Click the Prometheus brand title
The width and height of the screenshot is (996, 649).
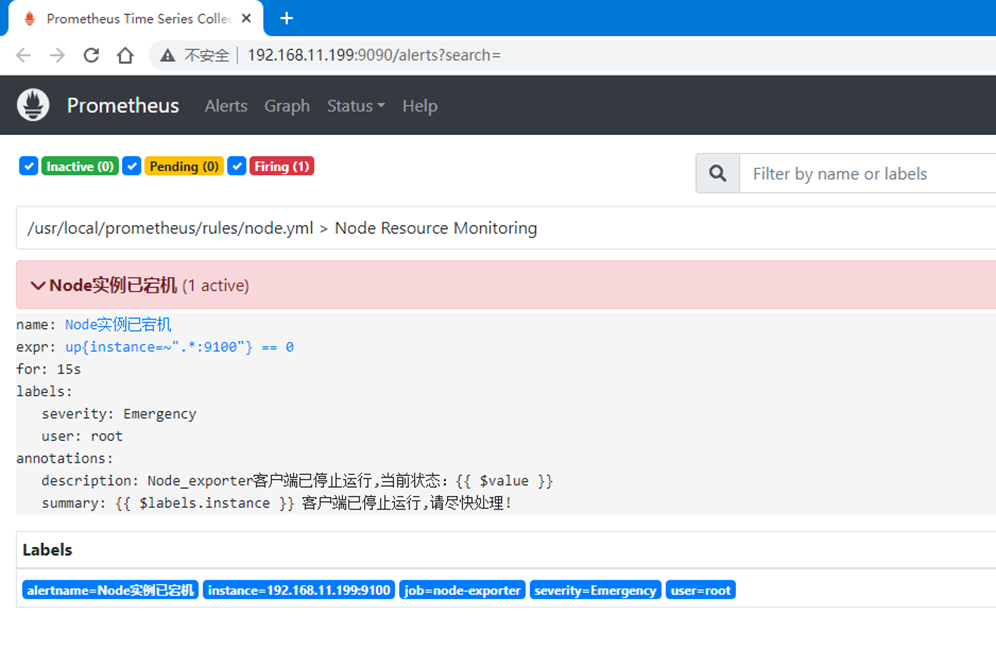[123, 105]
